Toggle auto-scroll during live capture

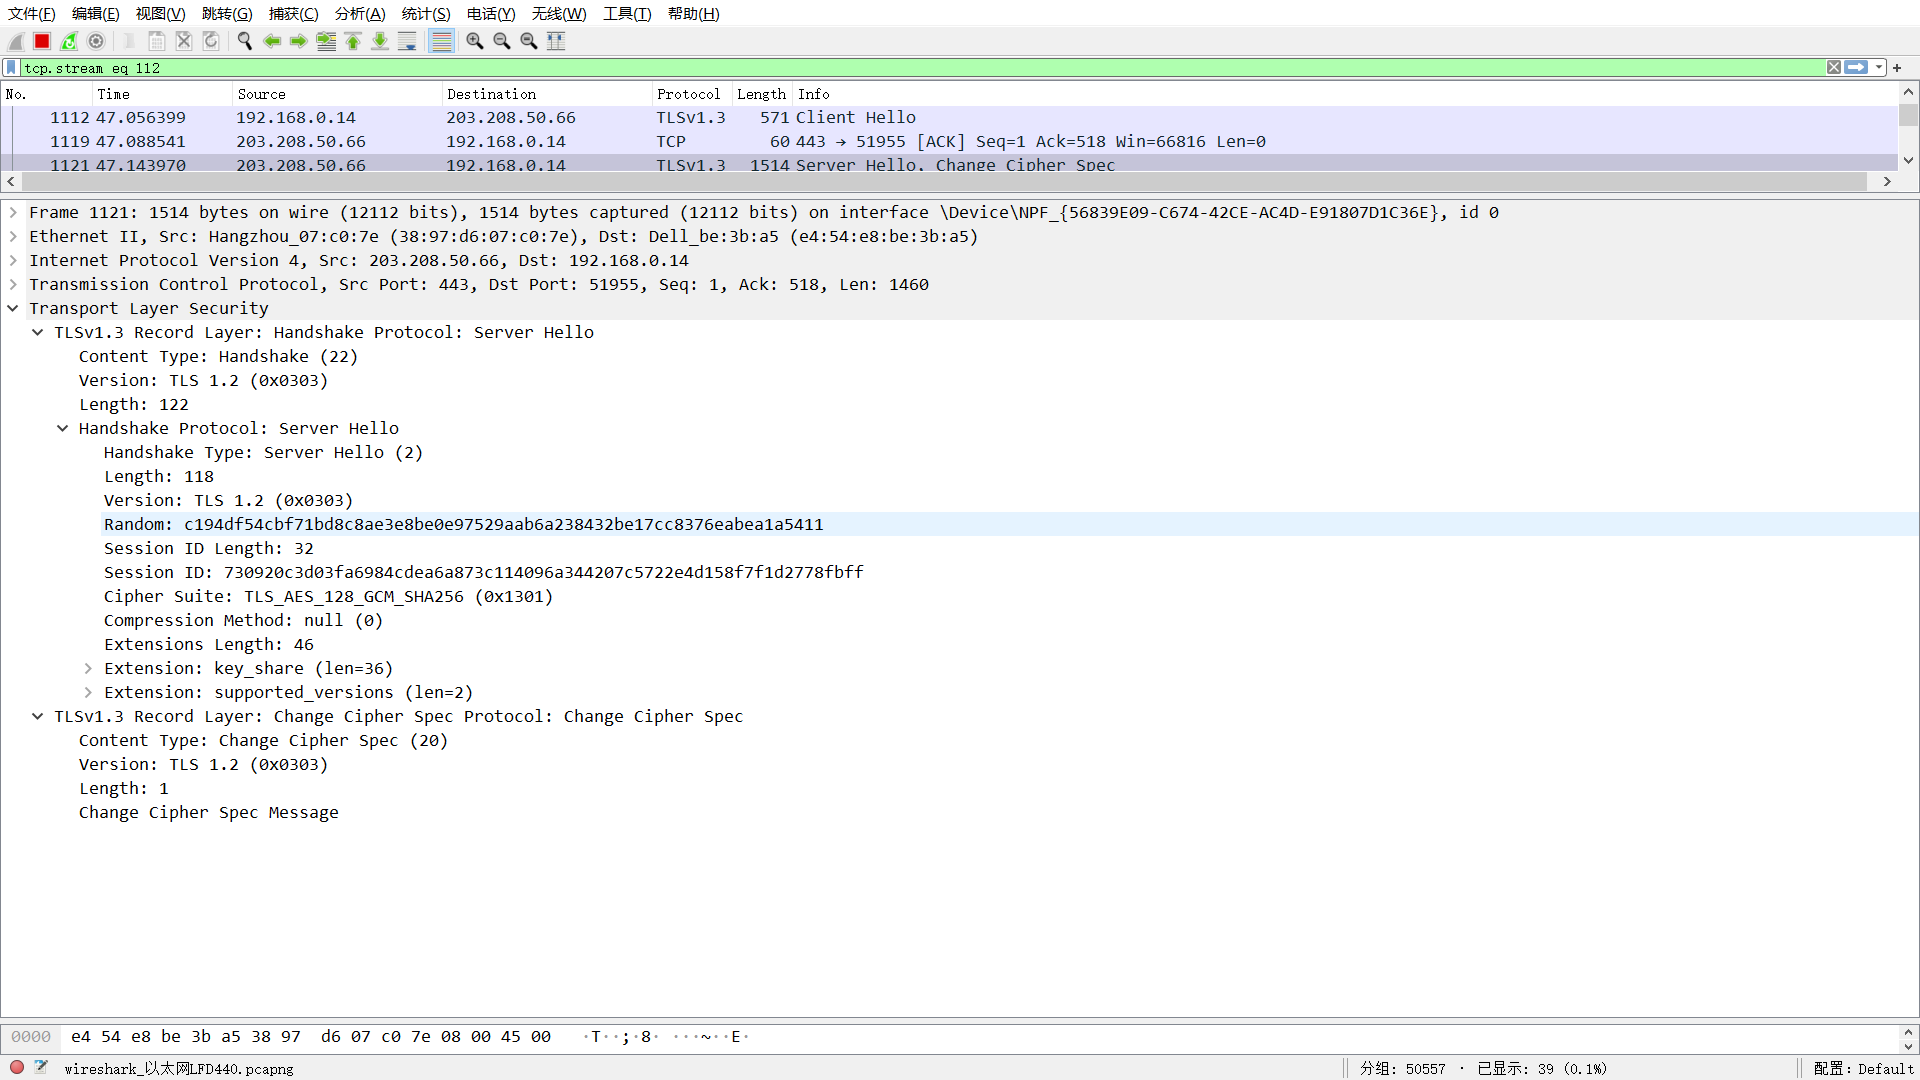coord(407,41)
